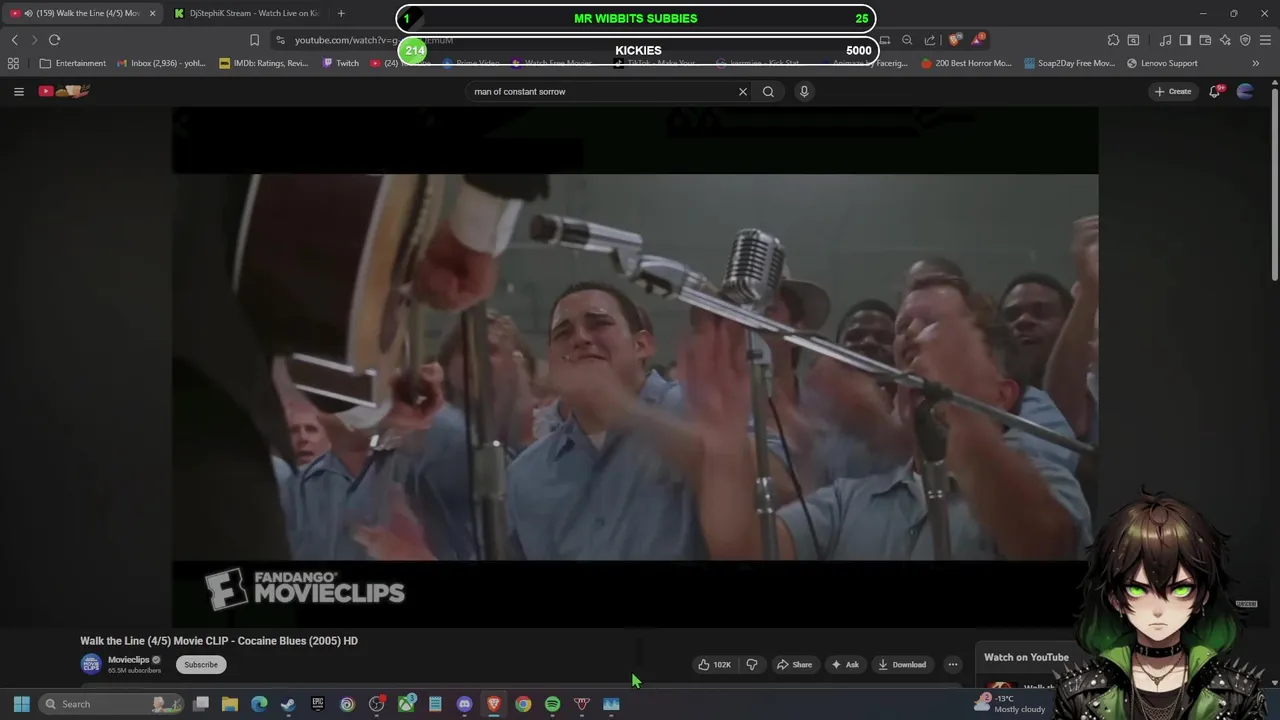
Task: Switch to Brave browser in the taskbar
Action: click(x=494, y=704)
